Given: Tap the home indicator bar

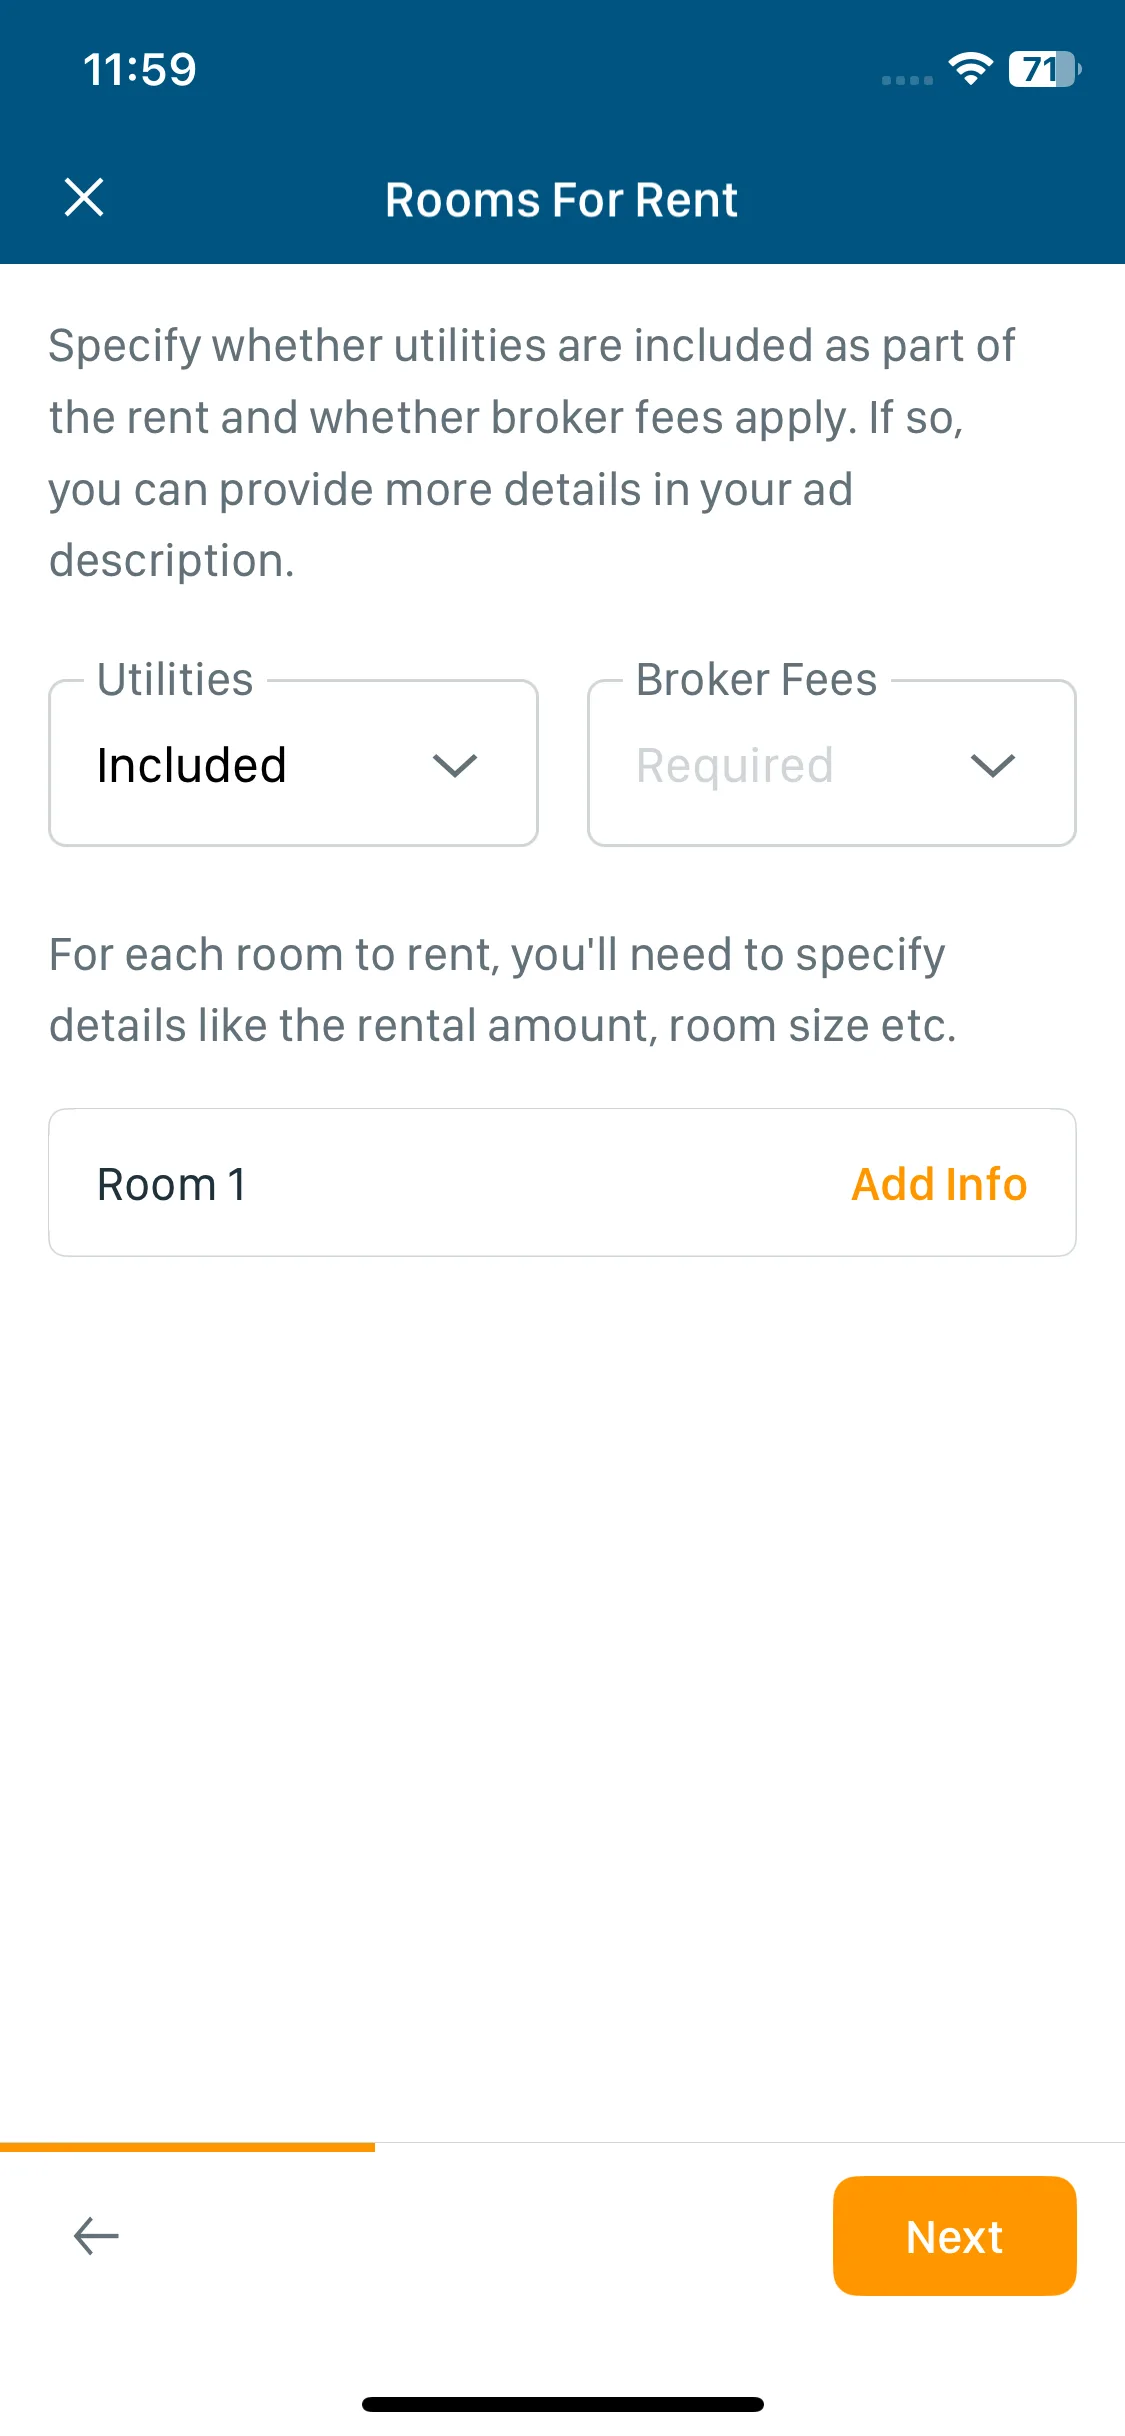Looking at the screenshot, I should point(563,2404).
